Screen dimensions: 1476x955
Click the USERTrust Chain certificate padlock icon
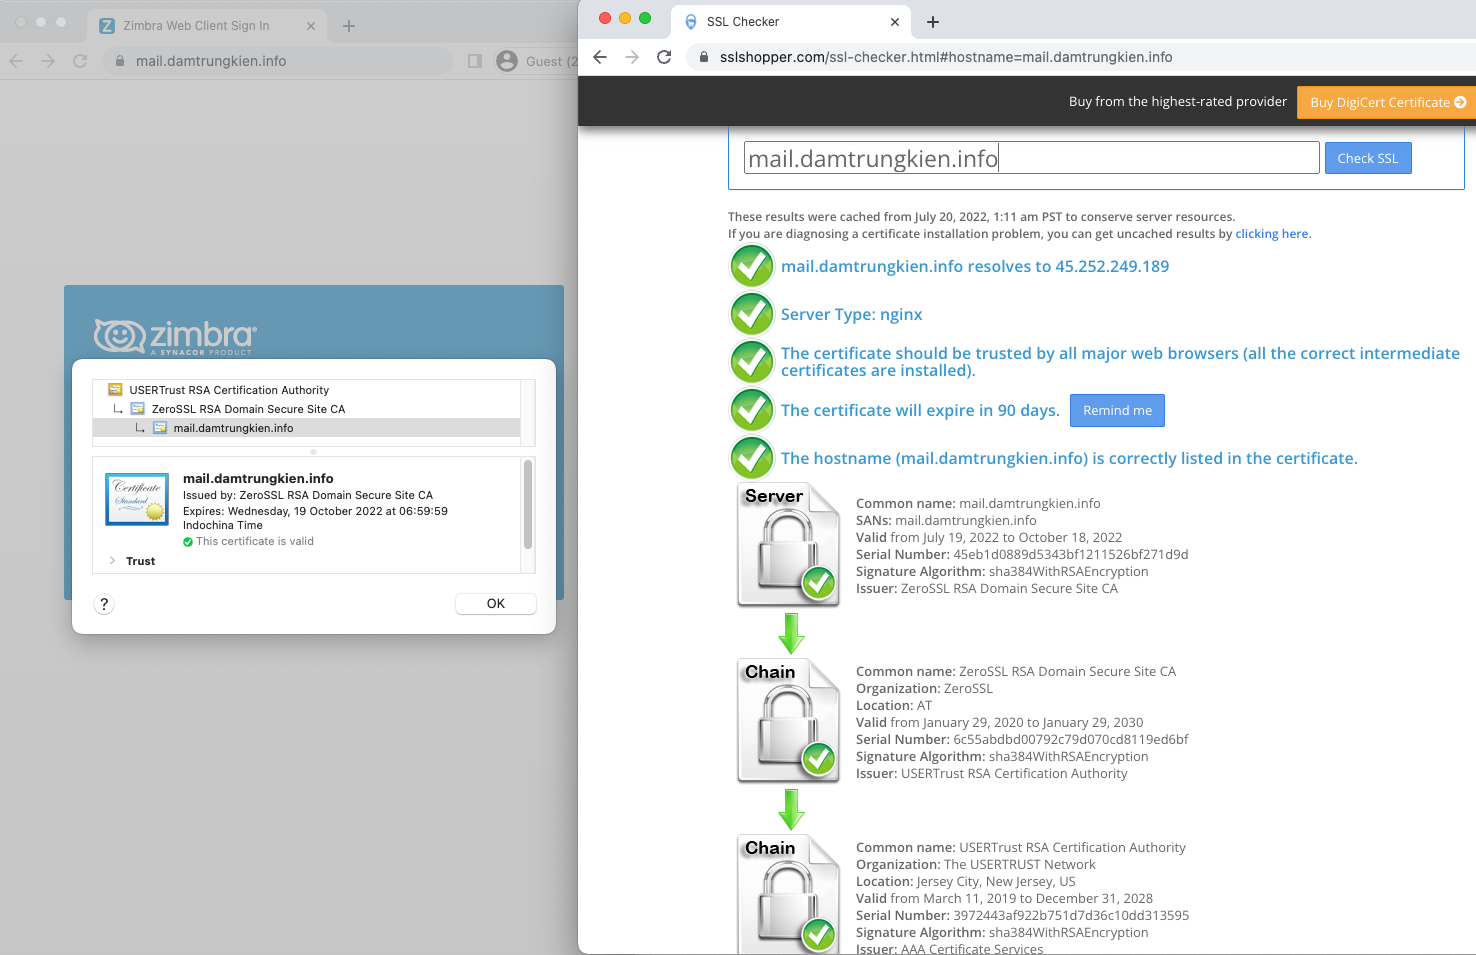pos(789,895)
